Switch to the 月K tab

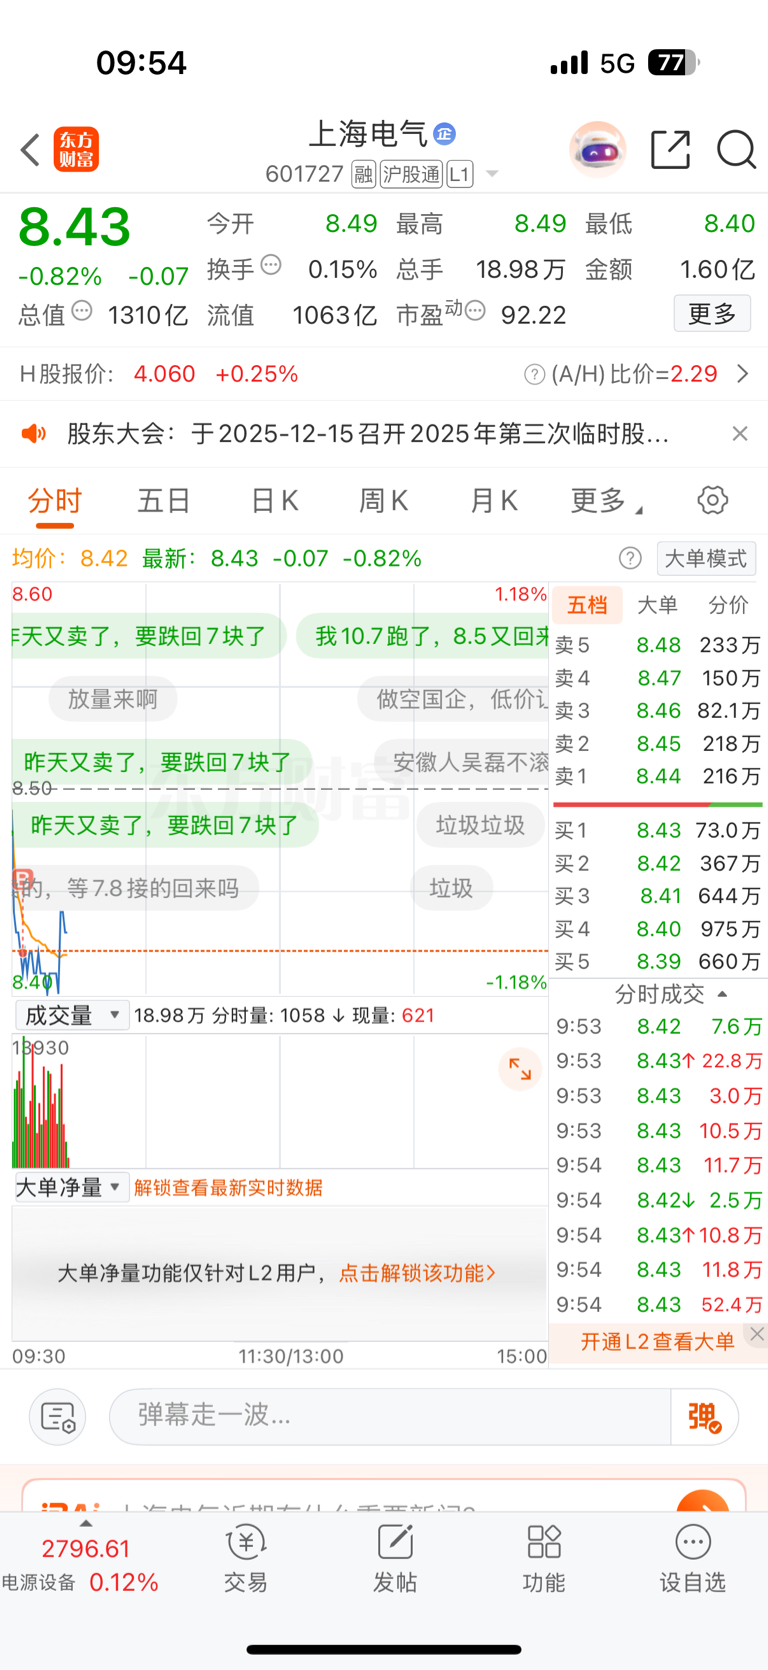click(x=494, y=501)
